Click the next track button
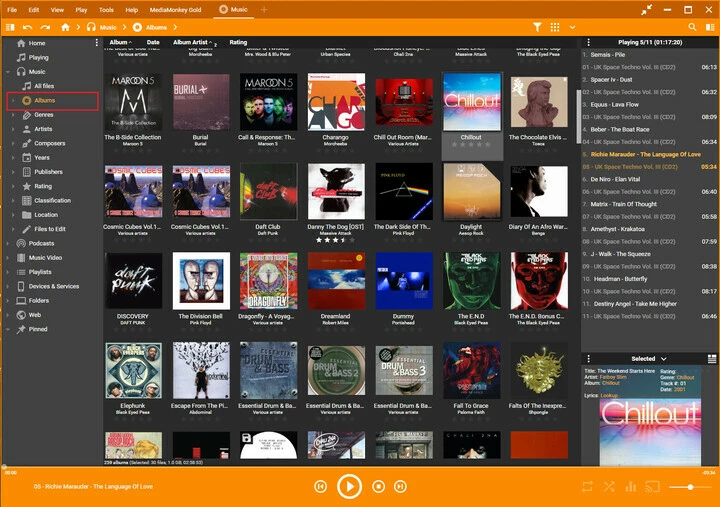 (x=400, y=486)
